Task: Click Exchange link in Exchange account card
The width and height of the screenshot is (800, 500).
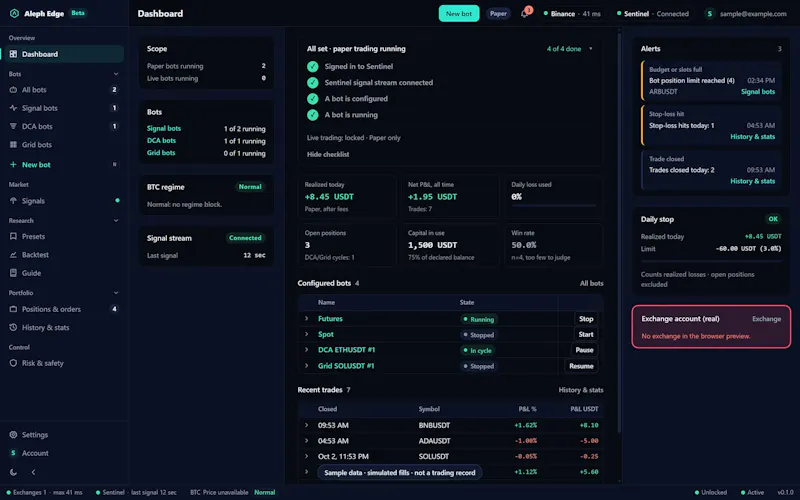Action: coord(766,319)
